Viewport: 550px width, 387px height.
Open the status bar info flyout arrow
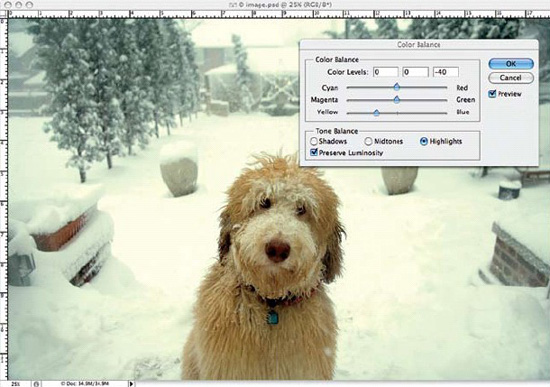pyautogui.click(x=131, y=384)
